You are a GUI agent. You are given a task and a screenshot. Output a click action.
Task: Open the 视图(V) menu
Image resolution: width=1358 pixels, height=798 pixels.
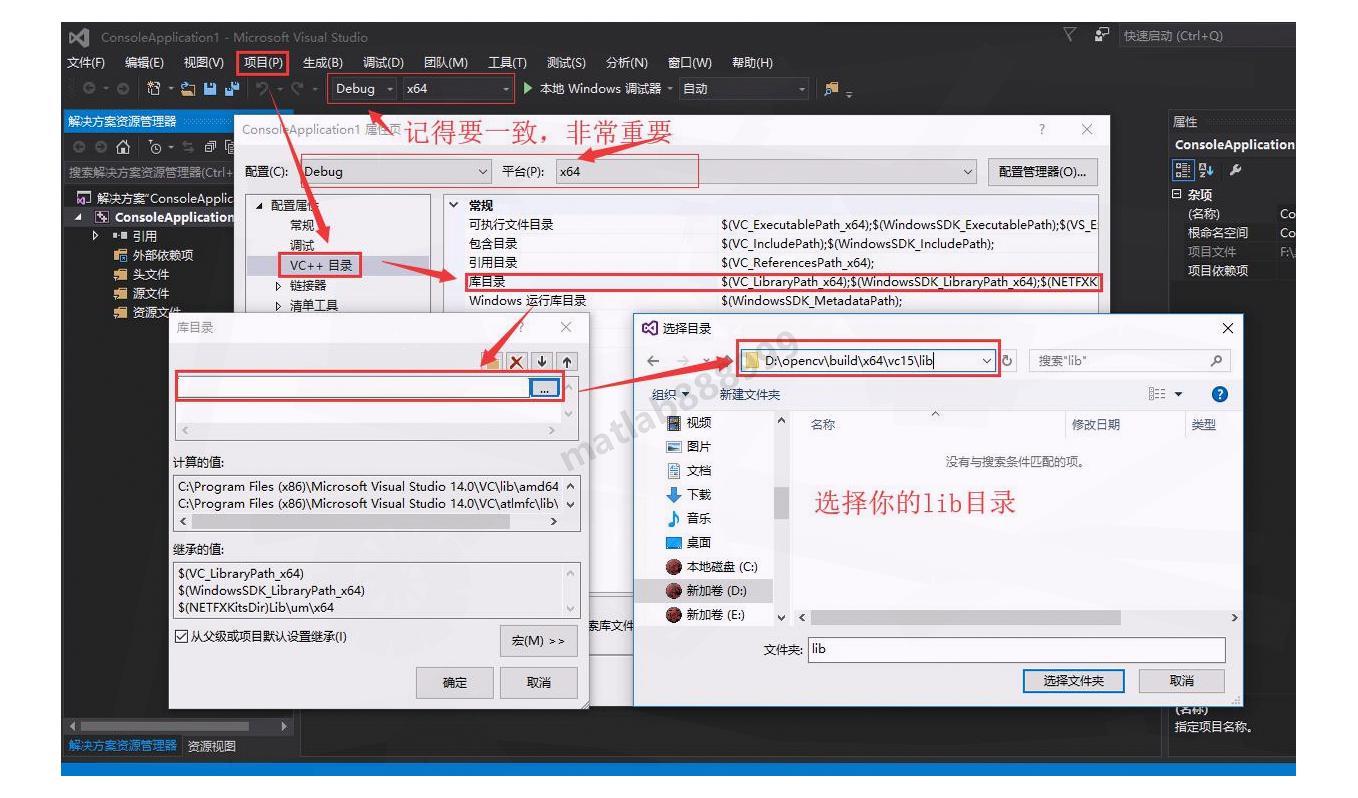(204, 63)
